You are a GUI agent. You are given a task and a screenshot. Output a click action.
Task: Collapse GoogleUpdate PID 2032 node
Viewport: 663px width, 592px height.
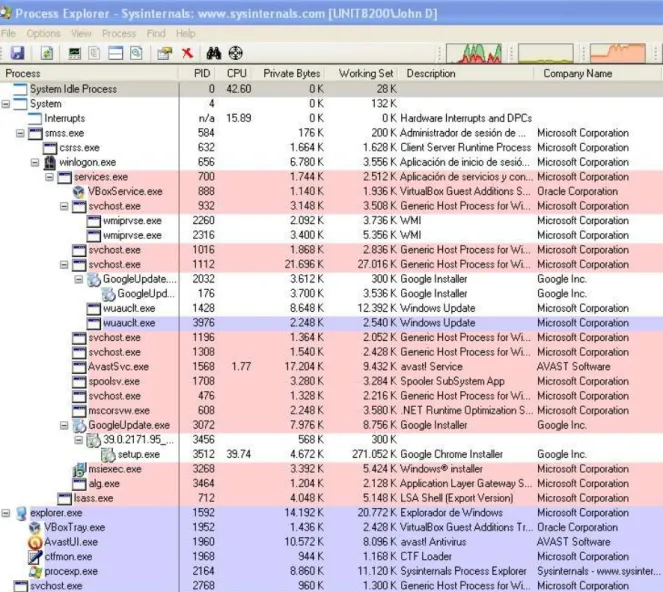pyautogui.click(x=79, y=279)
